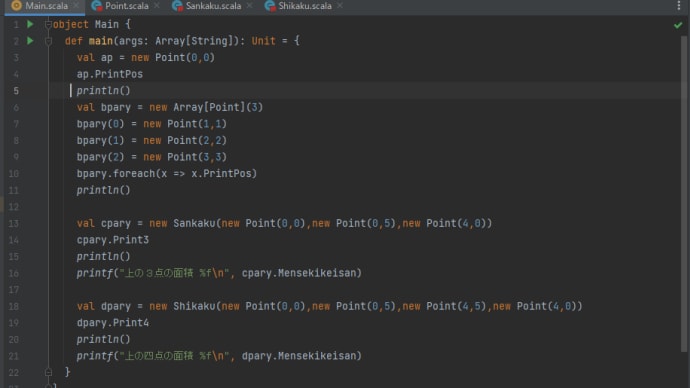This screenshot has height=388, width=690.
Task: Click println() on line 20
Action: pos(103,340)
